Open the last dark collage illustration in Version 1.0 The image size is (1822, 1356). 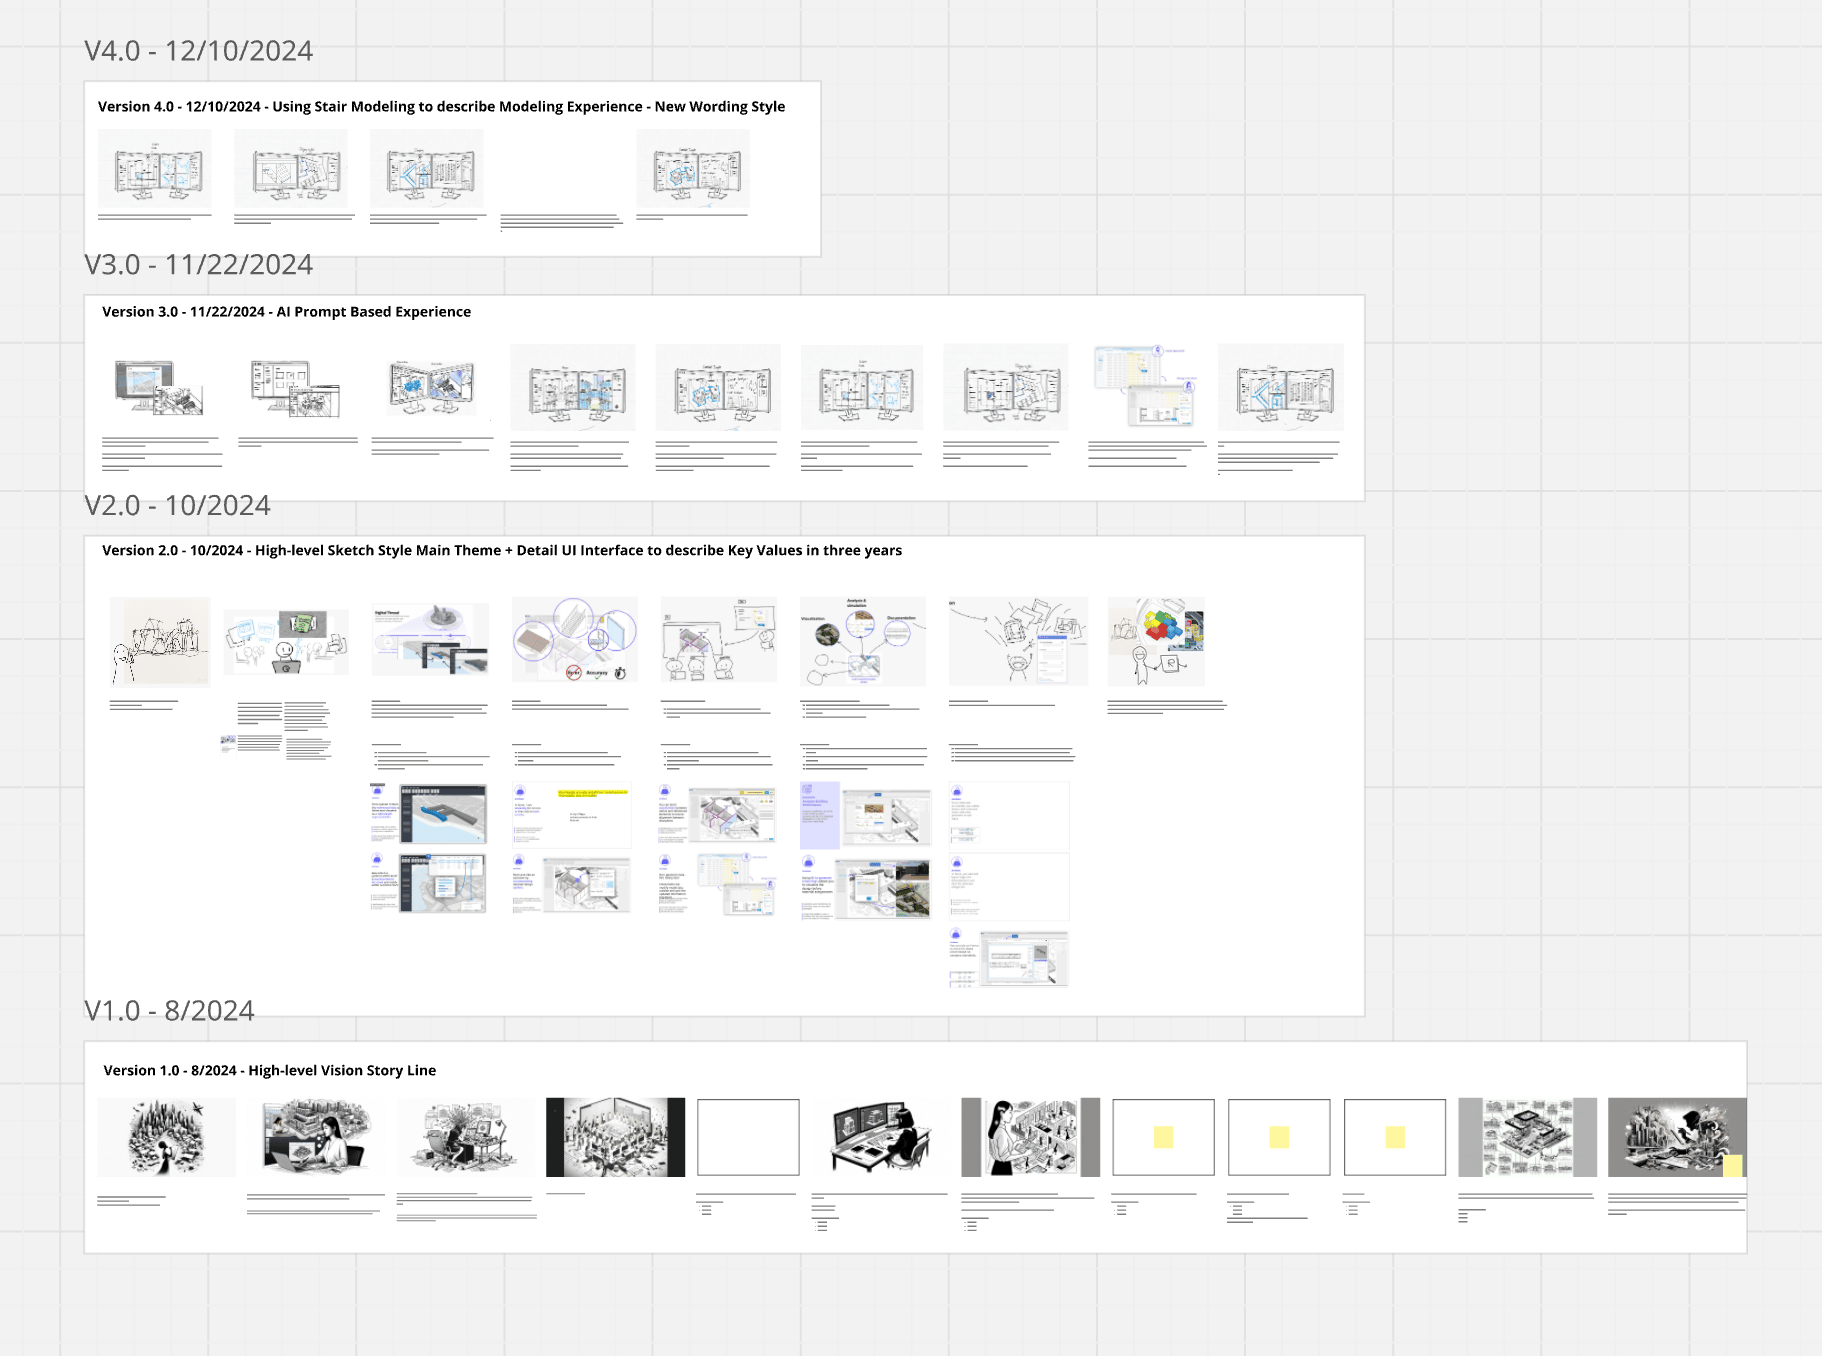point(1677,1138)
